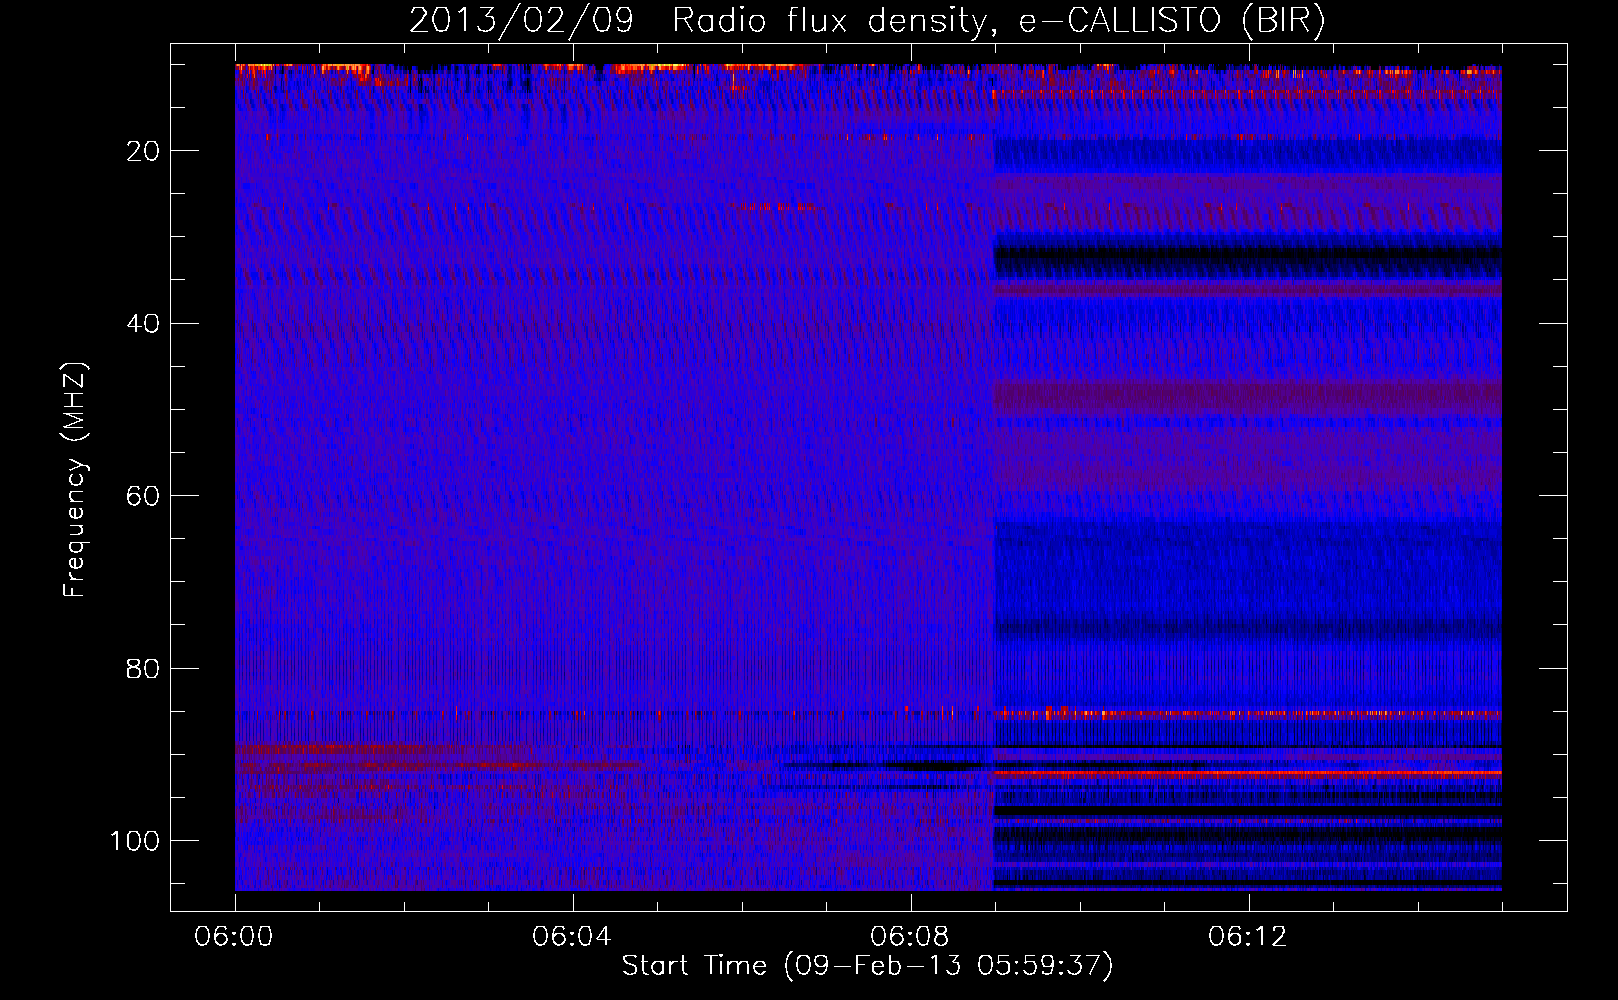Click the y-axis tick label '80'

[x=144, y=669]
